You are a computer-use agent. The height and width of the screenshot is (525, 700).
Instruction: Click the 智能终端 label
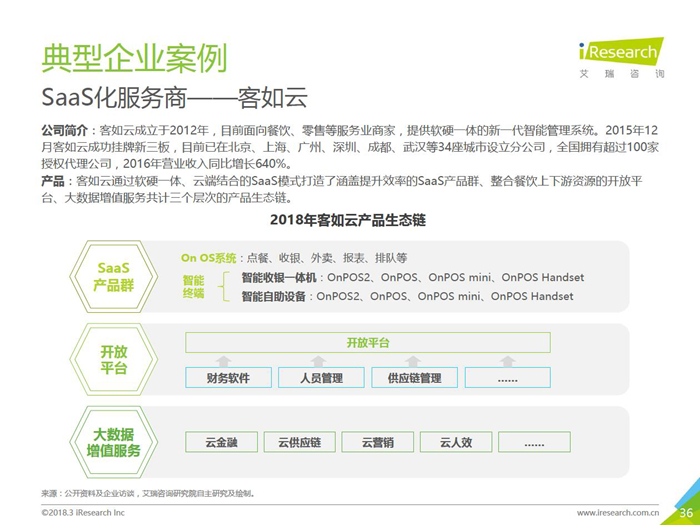tap(193, 287)
